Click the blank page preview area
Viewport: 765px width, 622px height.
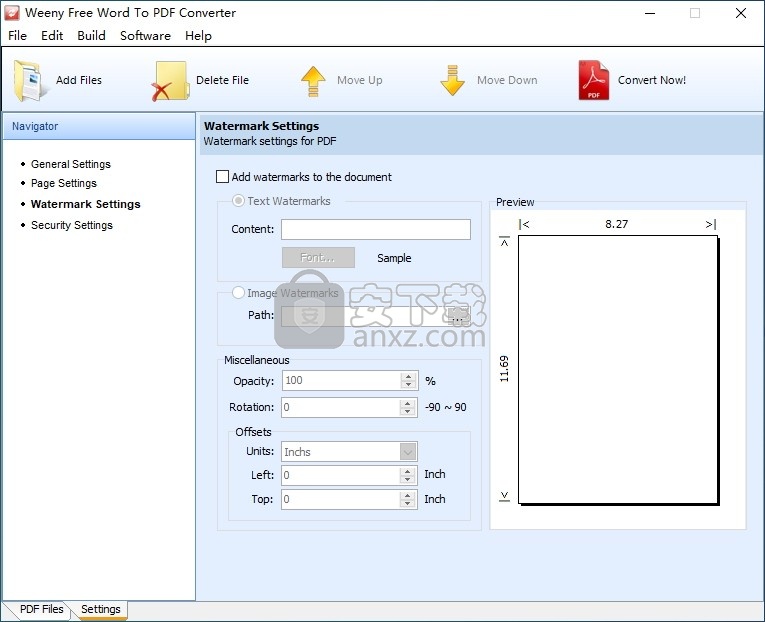[x=618, y=370]
